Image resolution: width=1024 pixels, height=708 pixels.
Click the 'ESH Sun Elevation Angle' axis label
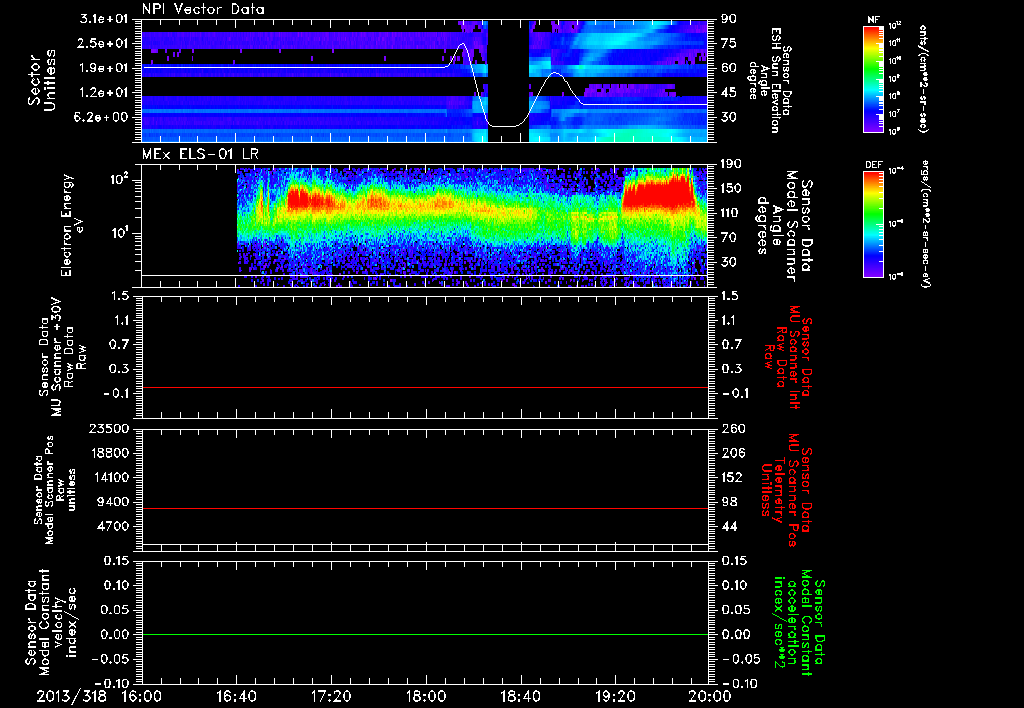pyautogui.click(x=769, y=80)
